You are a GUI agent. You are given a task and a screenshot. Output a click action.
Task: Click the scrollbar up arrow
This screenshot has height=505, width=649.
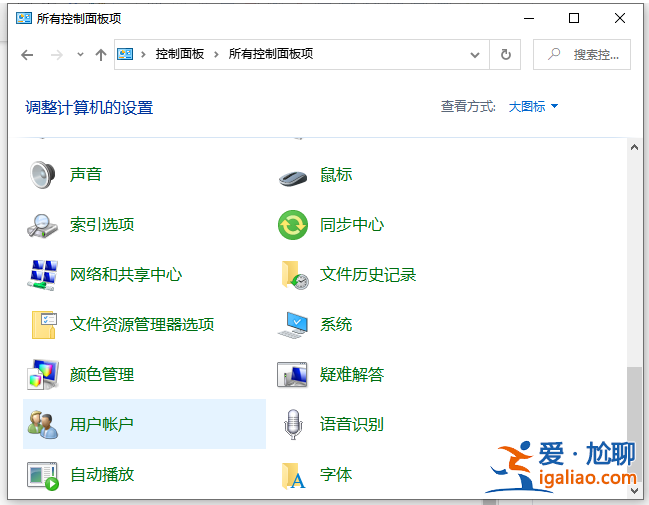tap(634, 147)
